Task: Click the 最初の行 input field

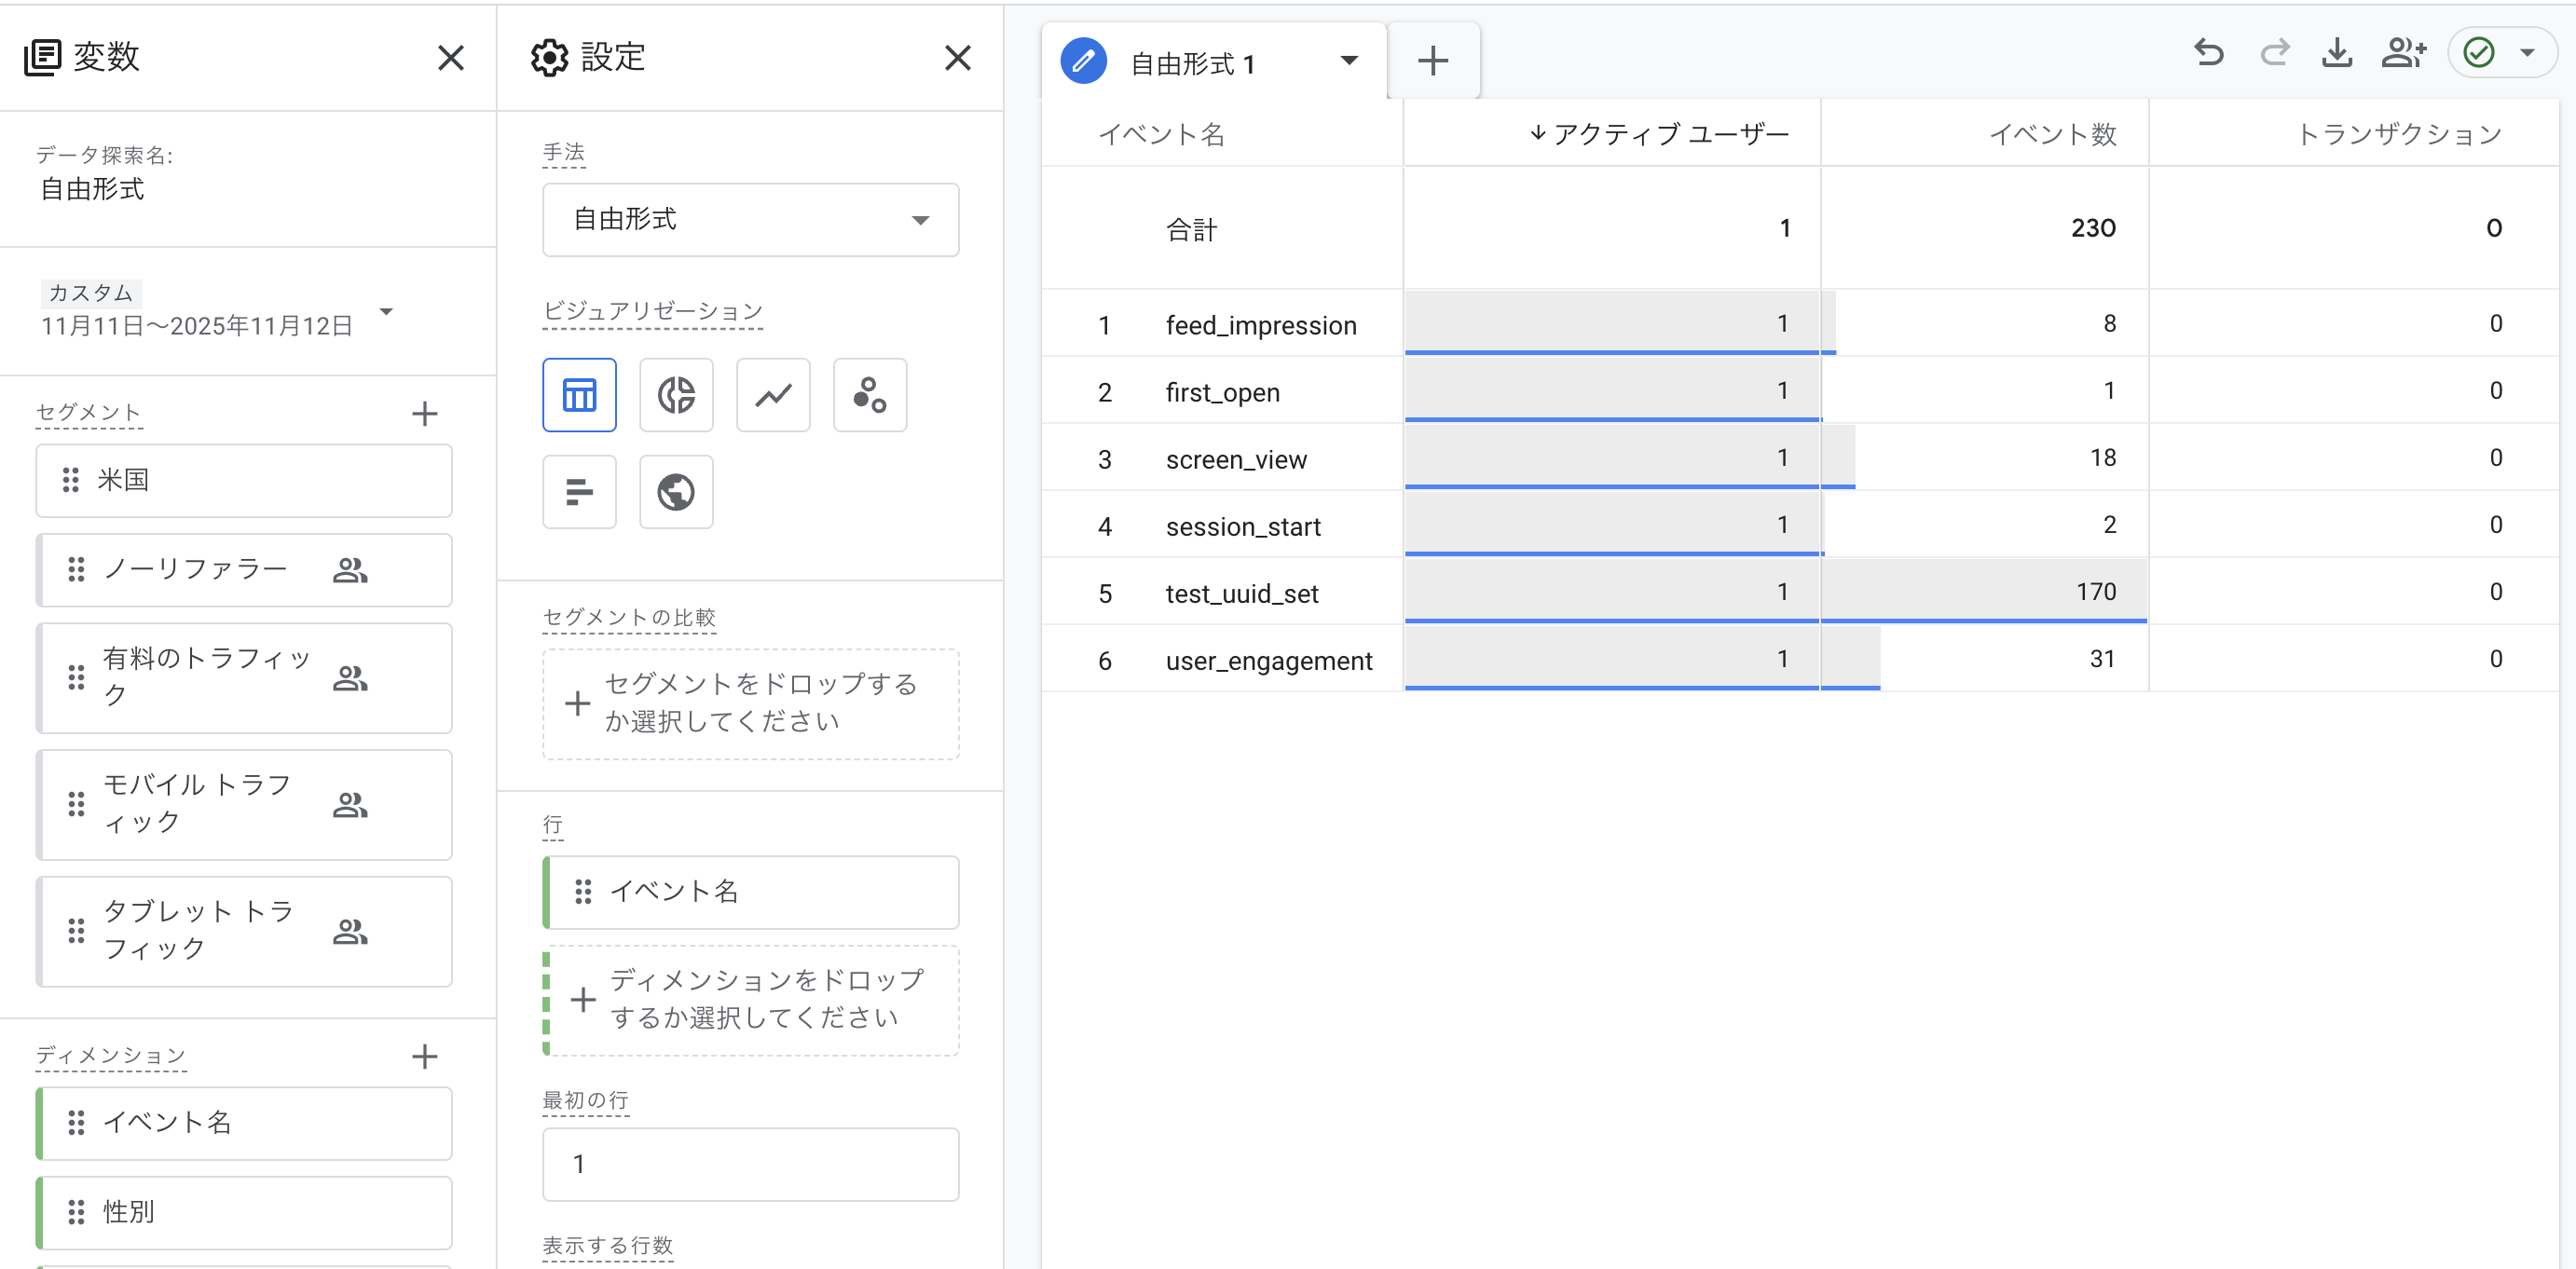Action: pos(751,1164)
